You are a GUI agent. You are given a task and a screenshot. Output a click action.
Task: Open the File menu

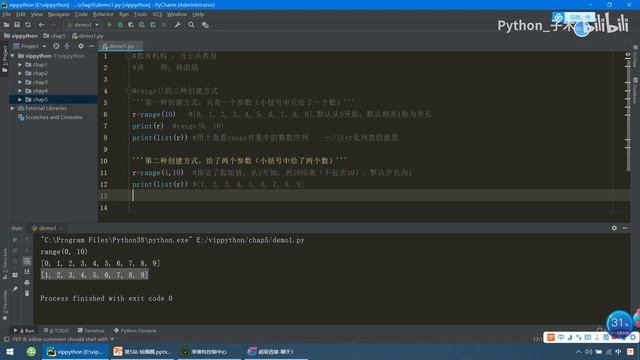[x=7, y=14]
